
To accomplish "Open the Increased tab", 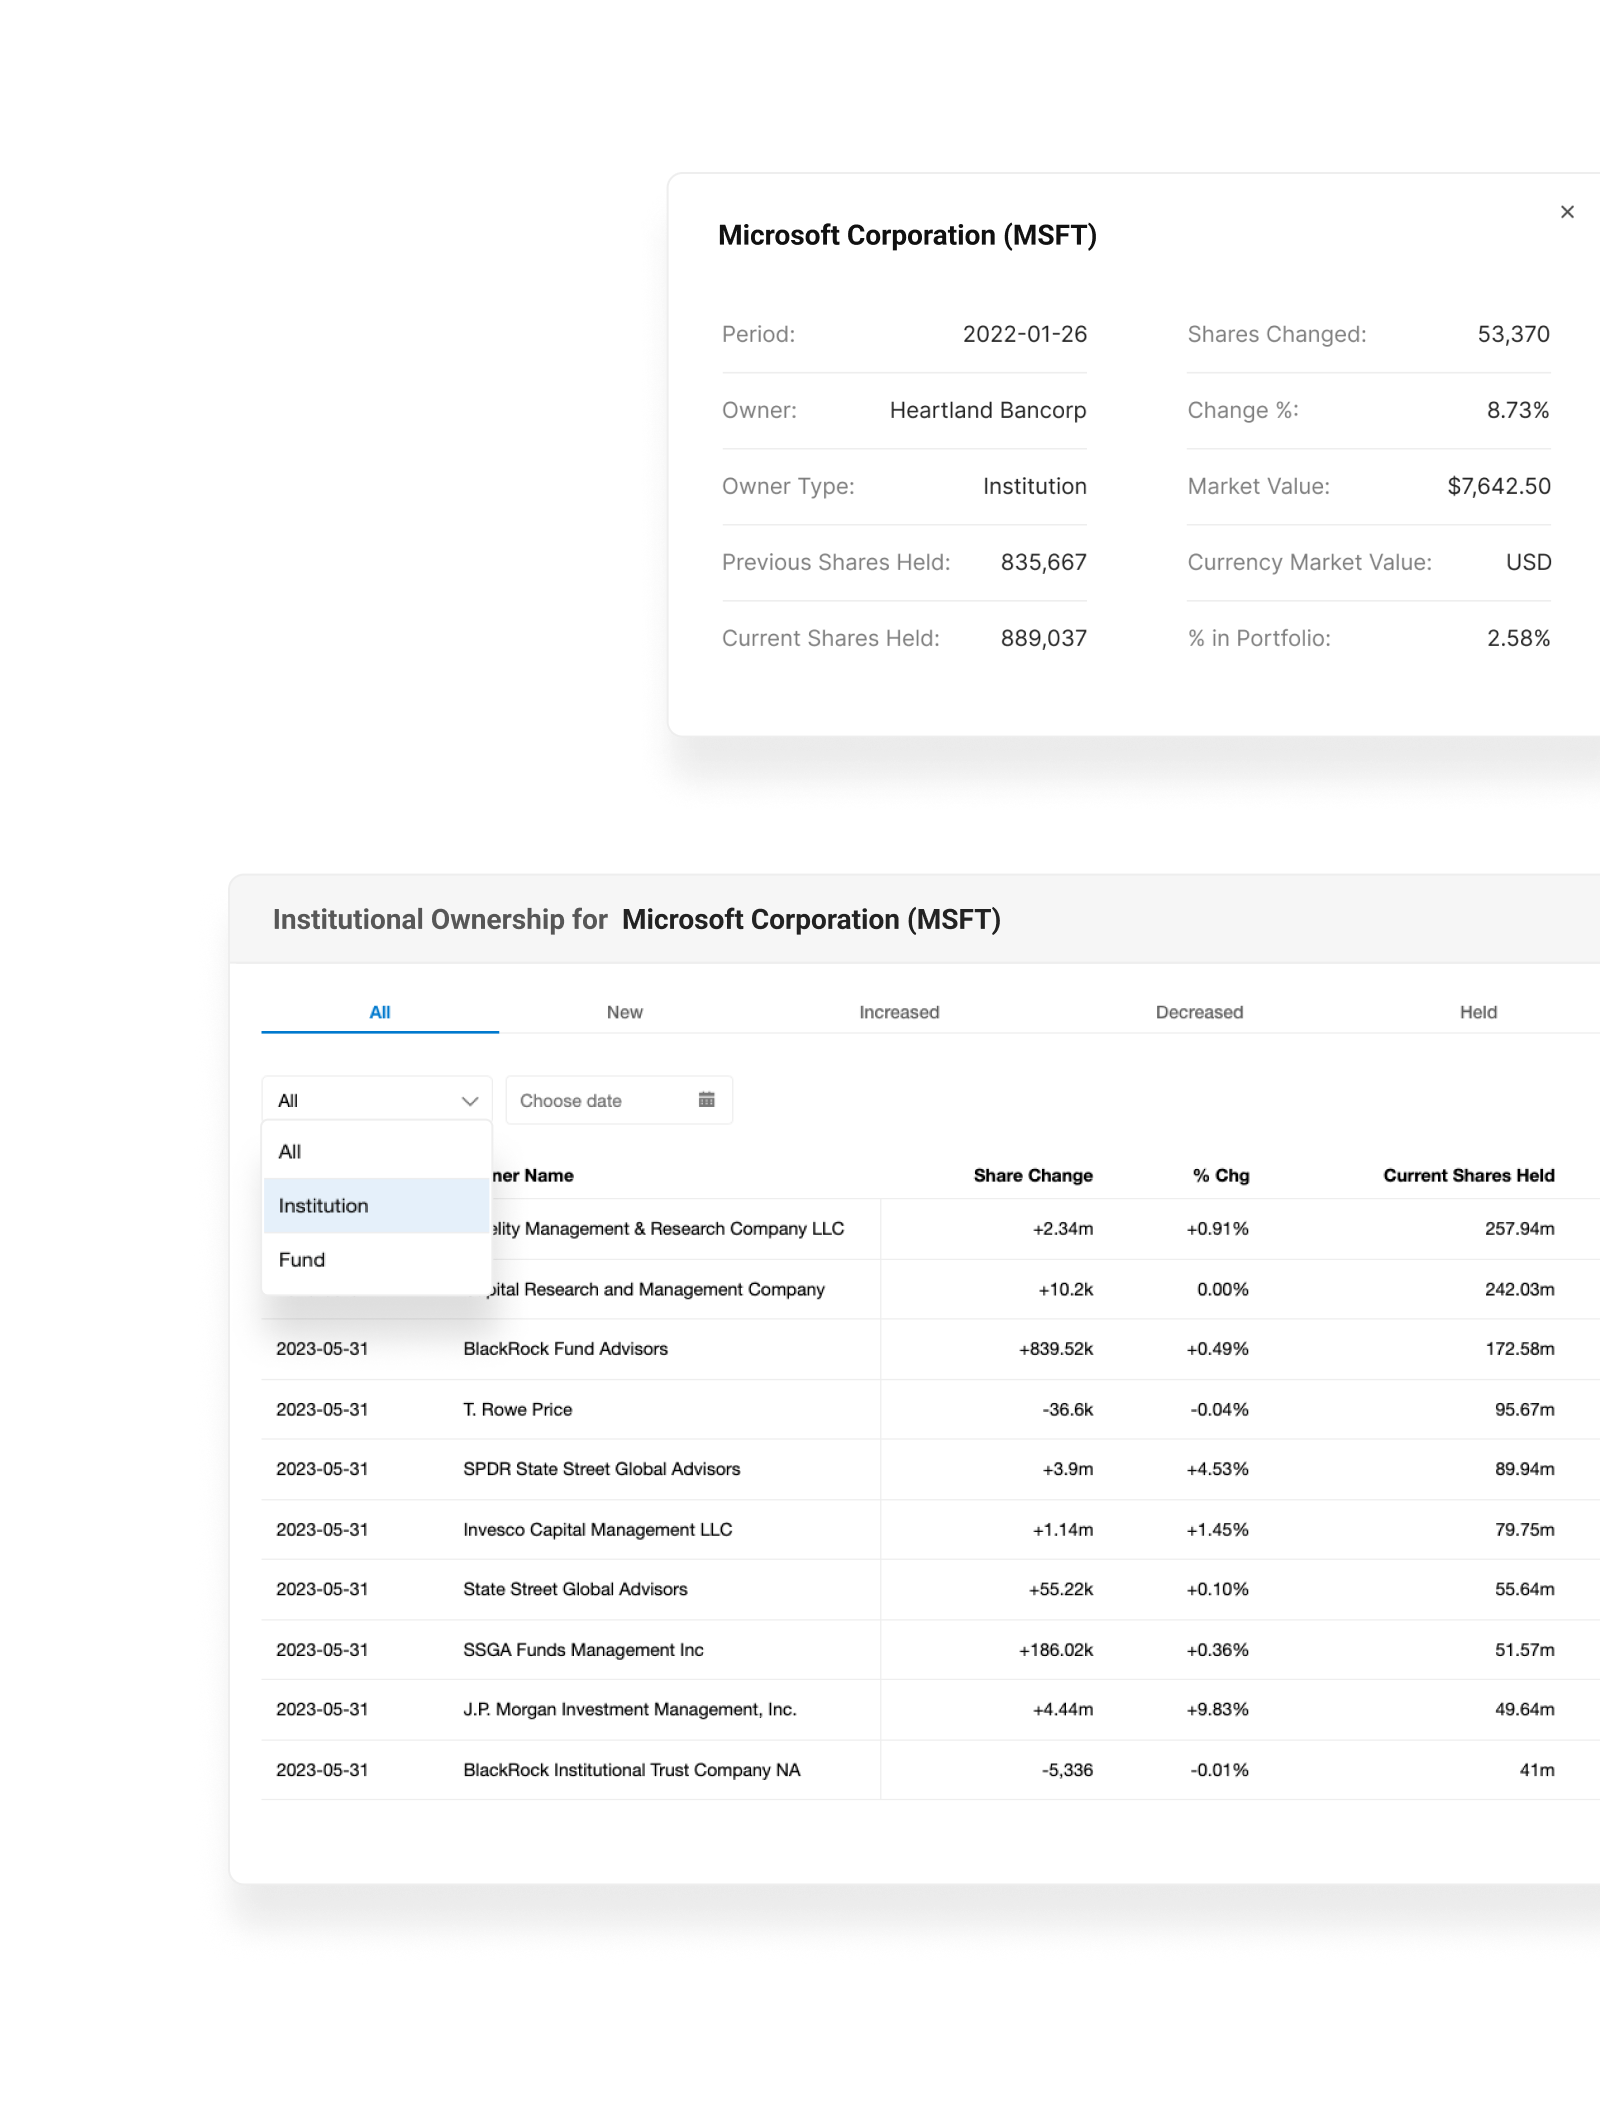I will [899, 1012].
